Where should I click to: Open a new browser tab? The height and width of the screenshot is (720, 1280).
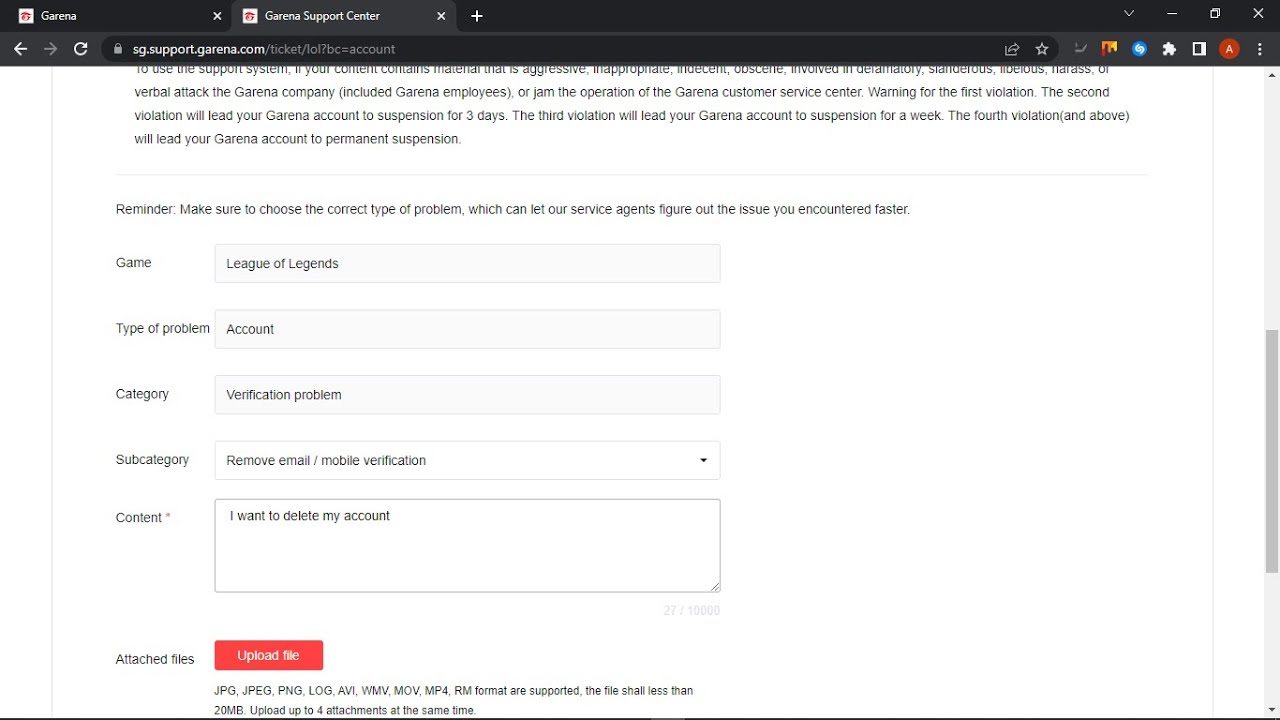477,16
